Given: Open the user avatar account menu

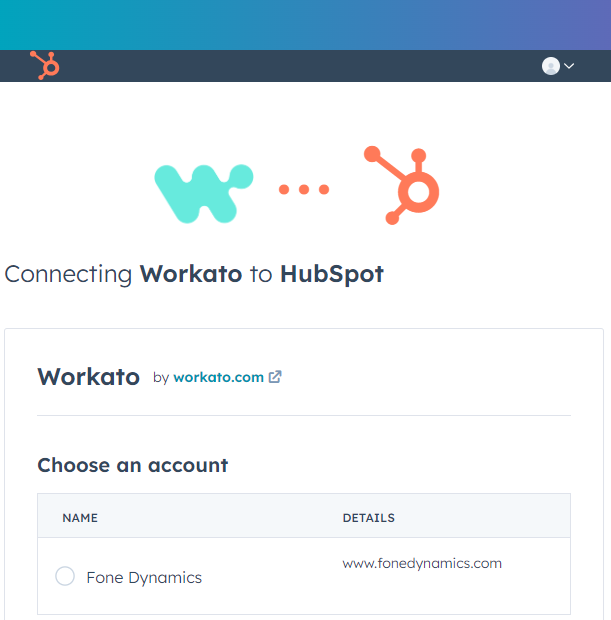Looking at the screenshot, I should pos(550,66).
